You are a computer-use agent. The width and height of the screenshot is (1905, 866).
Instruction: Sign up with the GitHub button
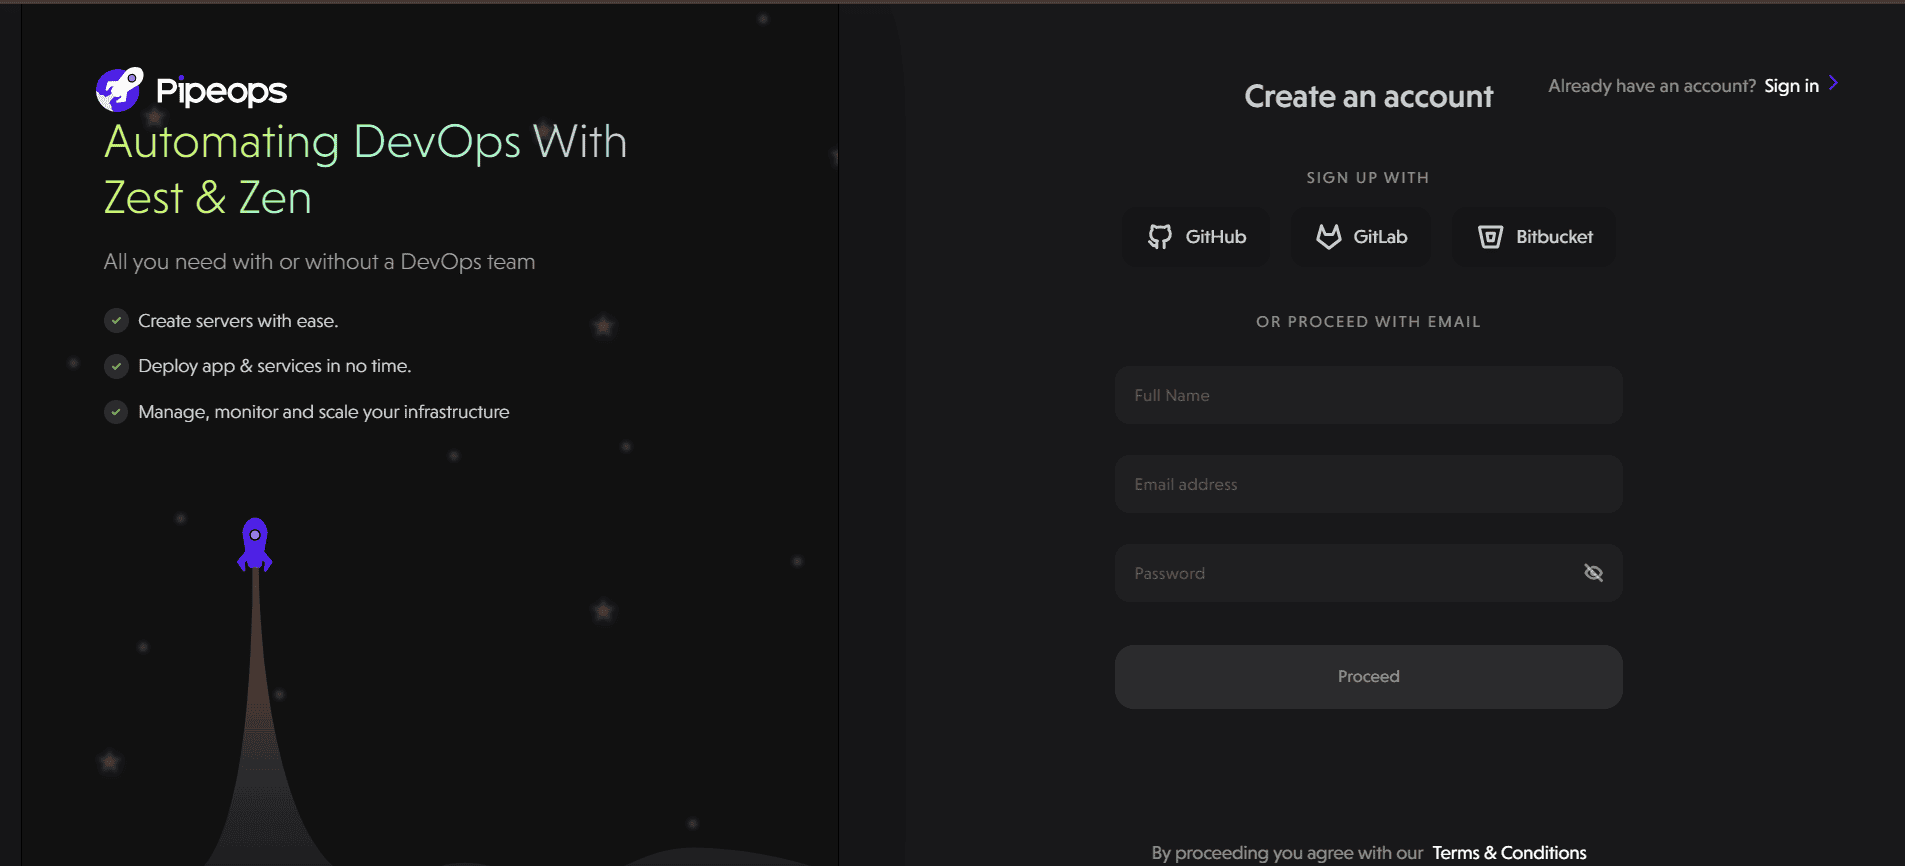[x=1196, y=237]
